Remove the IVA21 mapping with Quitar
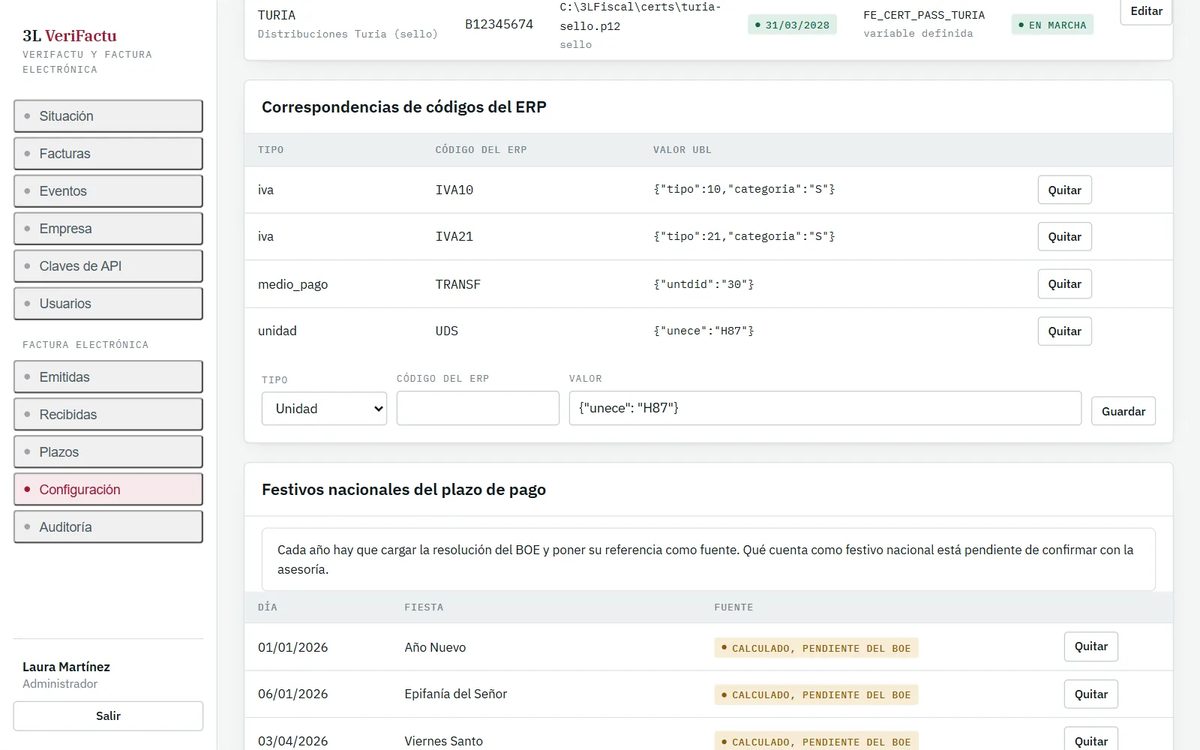The height and width of the screenshot is (750, 1200). (x=1064, y=237)
